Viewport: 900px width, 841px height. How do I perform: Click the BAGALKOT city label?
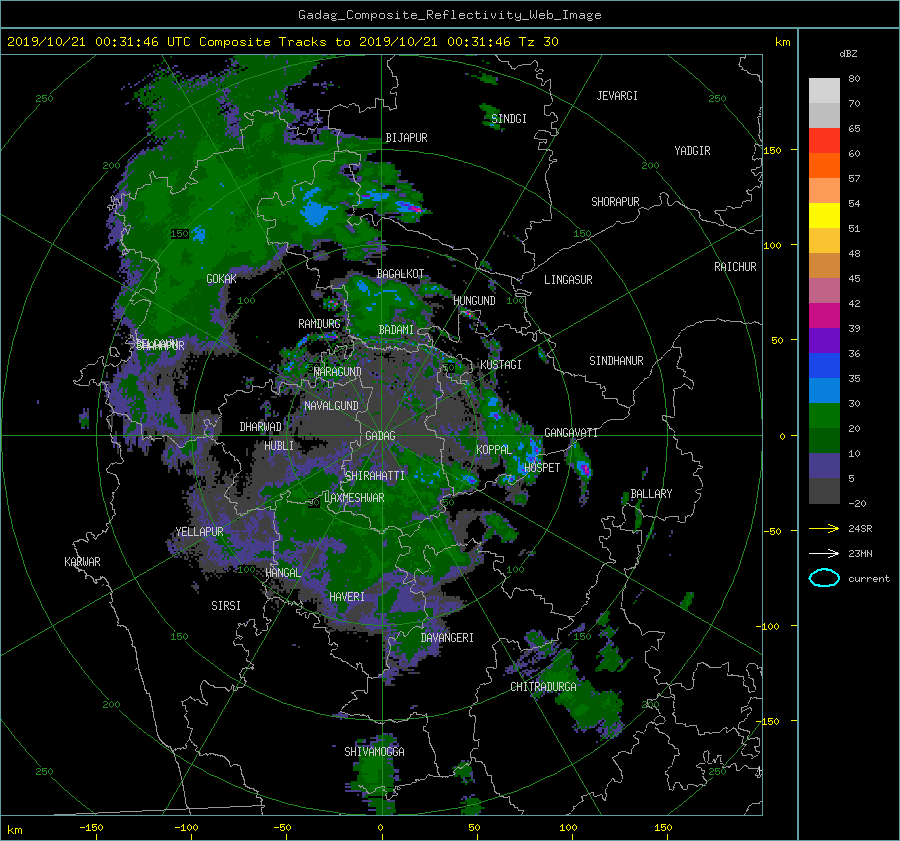pyautogui.click(x=400, y=274)
